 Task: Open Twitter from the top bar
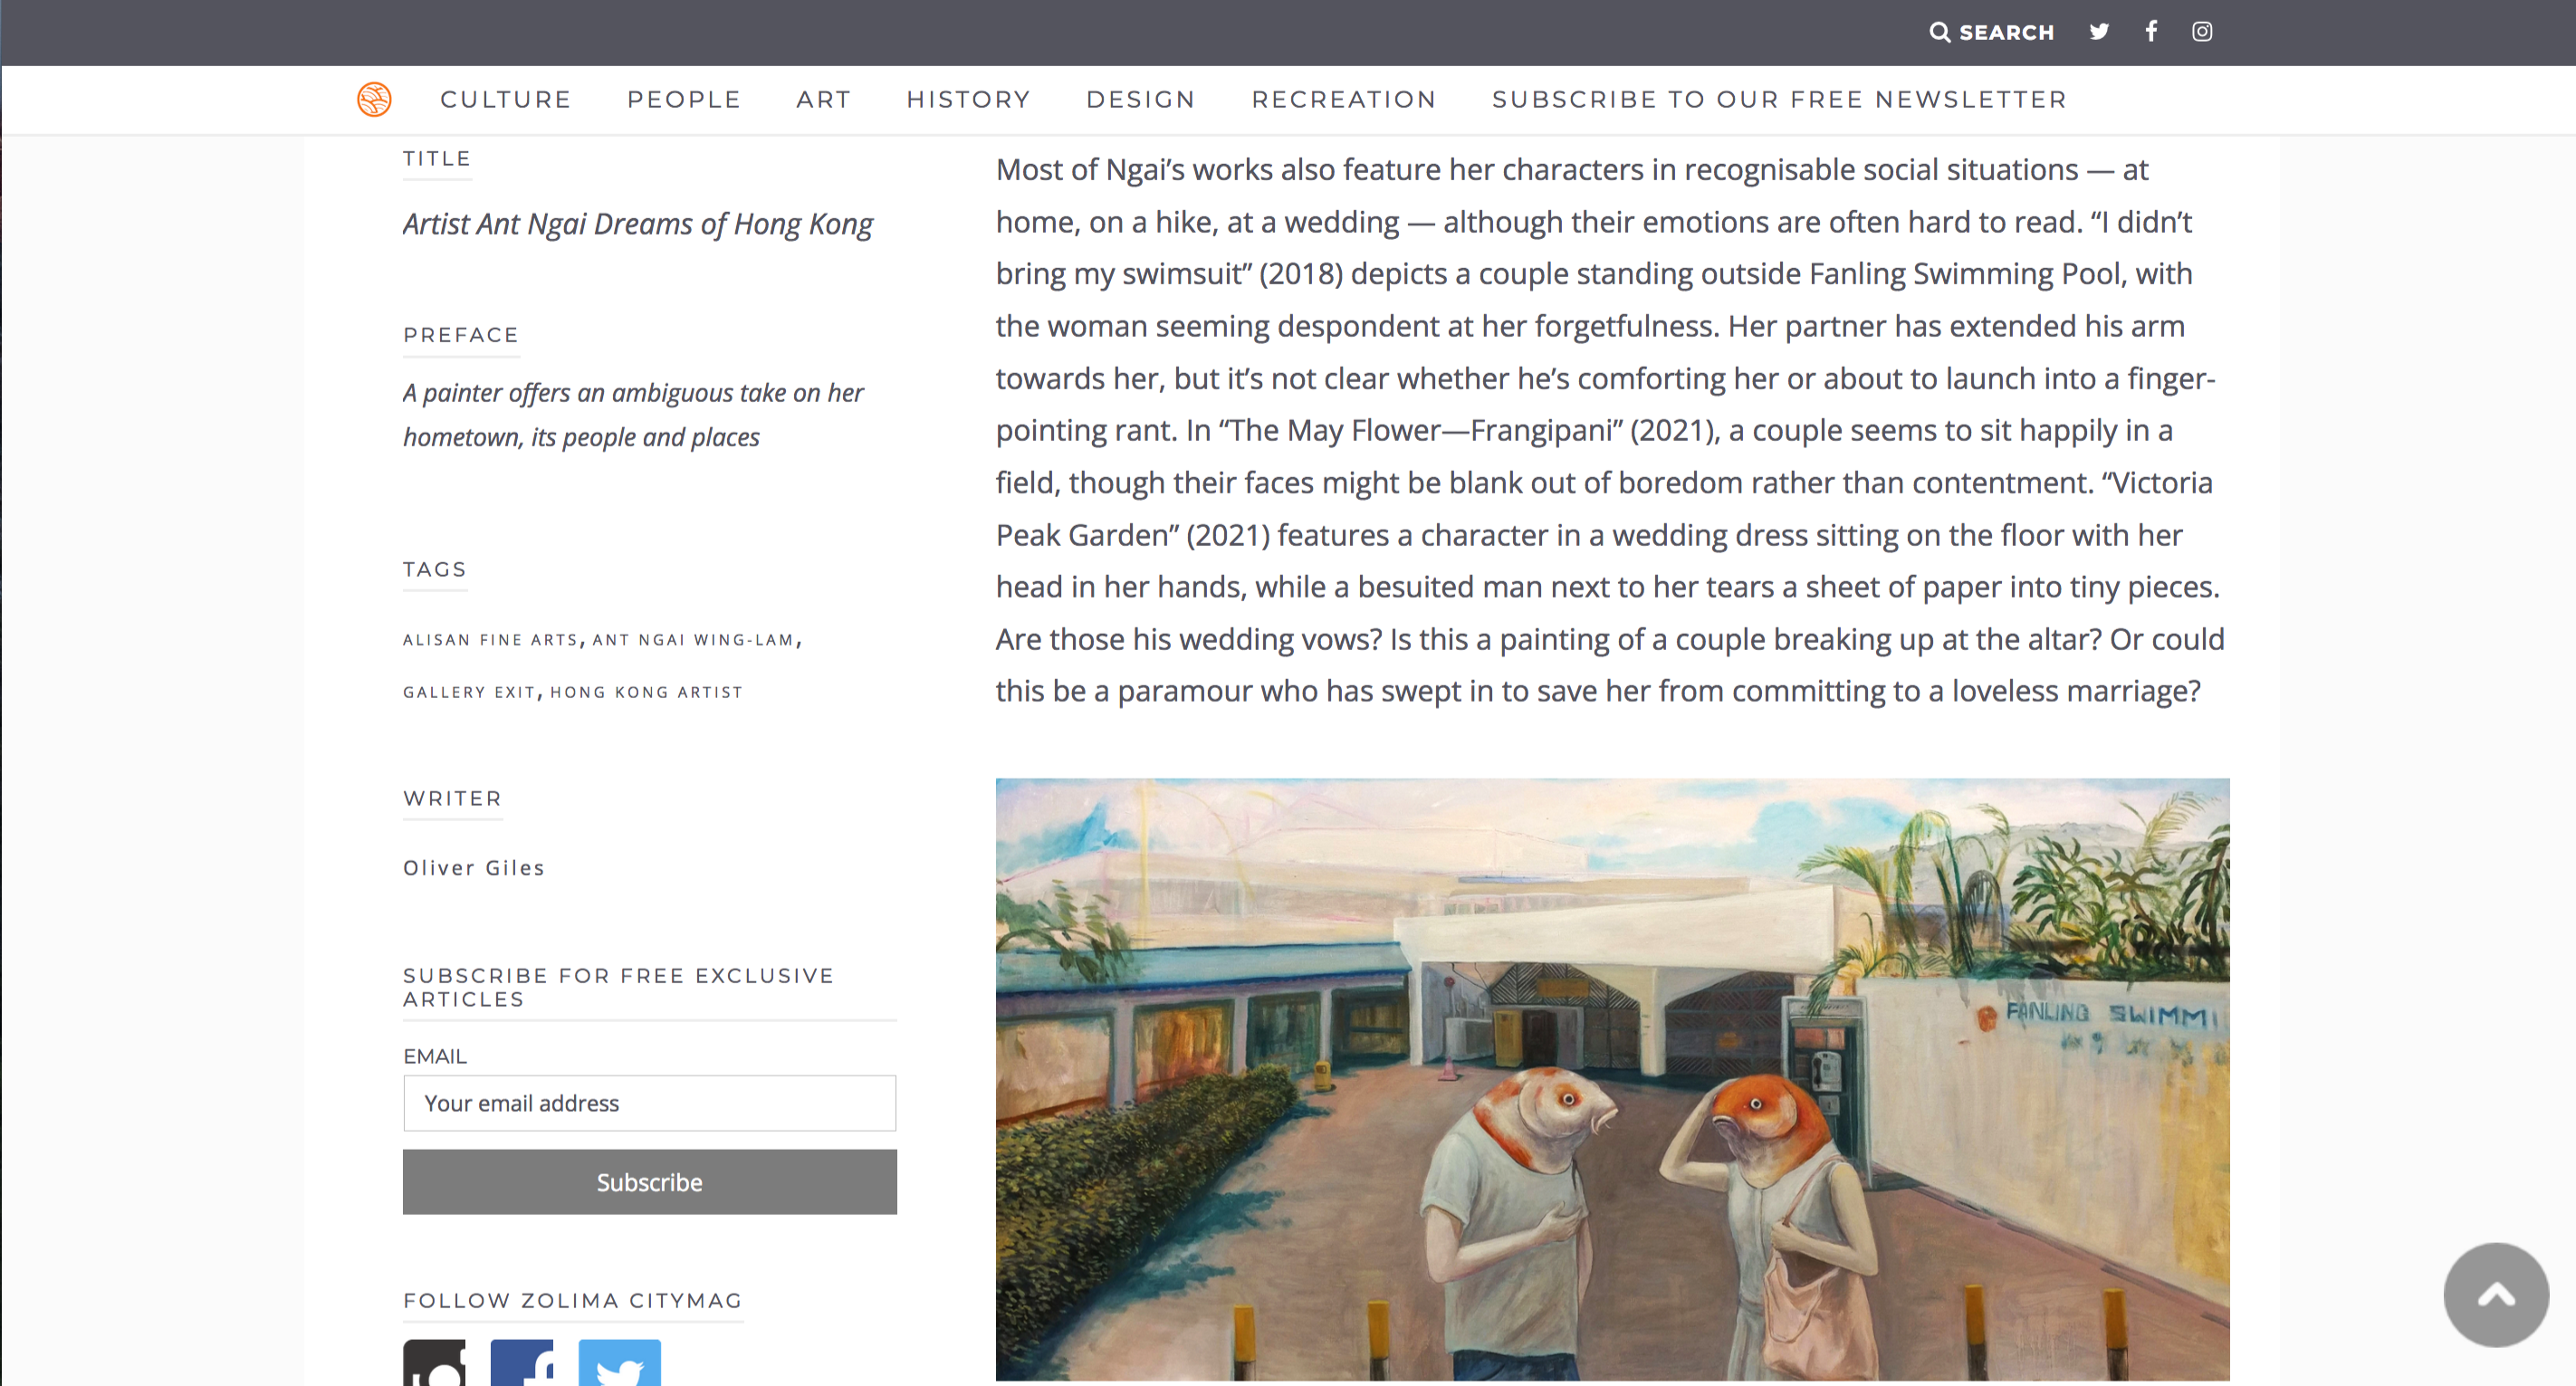tap(2099, 32)
